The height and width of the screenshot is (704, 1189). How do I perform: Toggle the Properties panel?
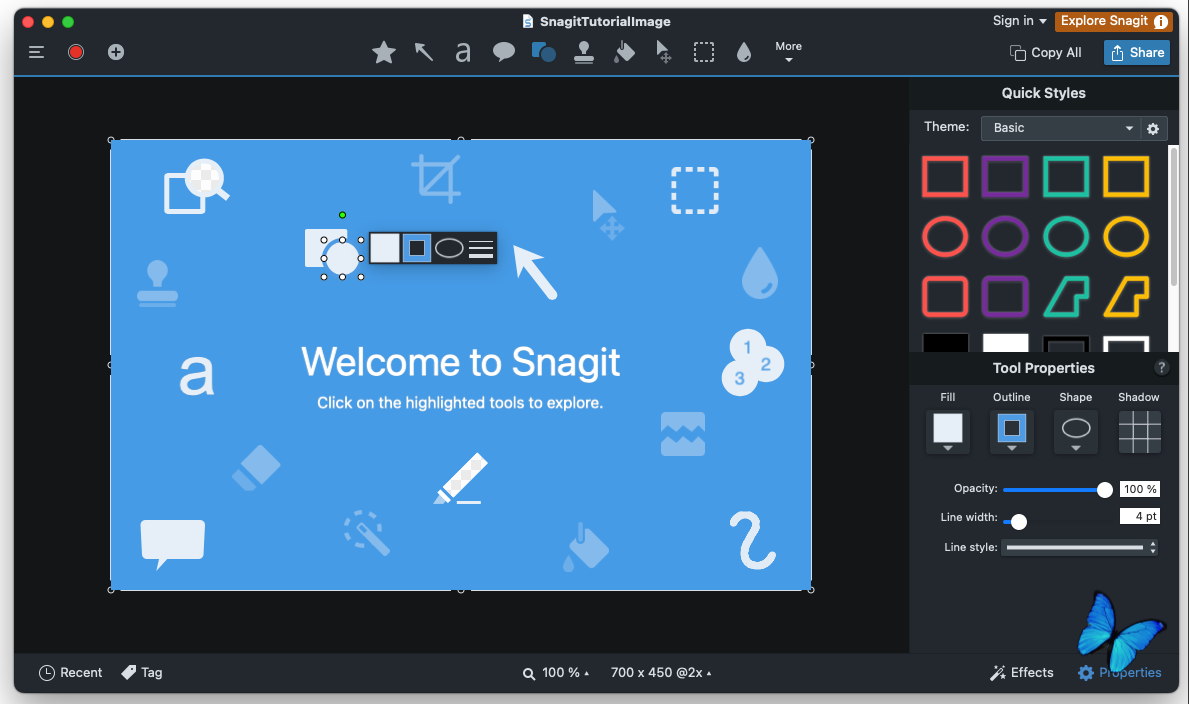pyautogui.click(x=1120, y=673)
